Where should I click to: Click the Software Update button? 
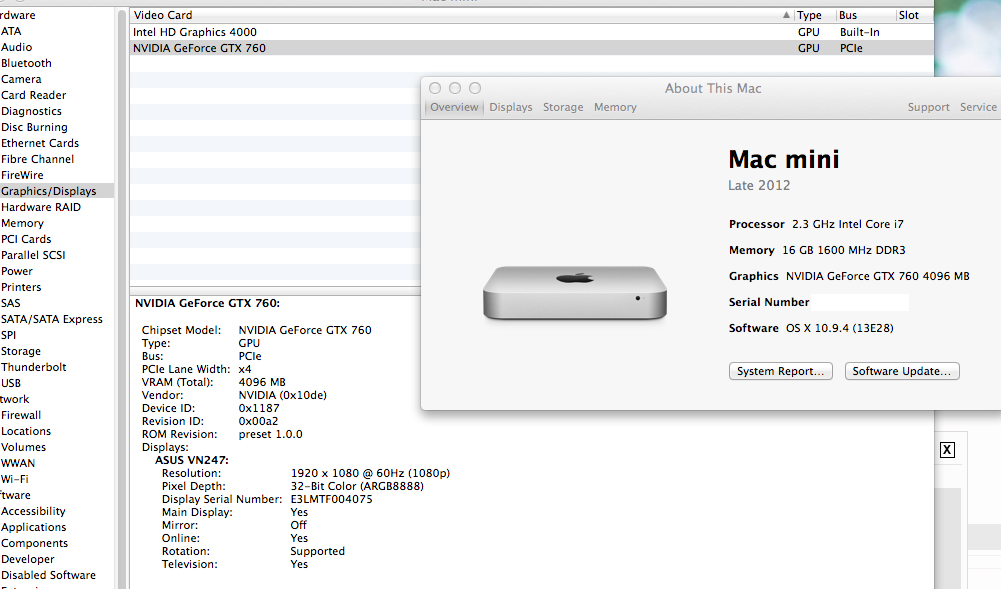902,371
